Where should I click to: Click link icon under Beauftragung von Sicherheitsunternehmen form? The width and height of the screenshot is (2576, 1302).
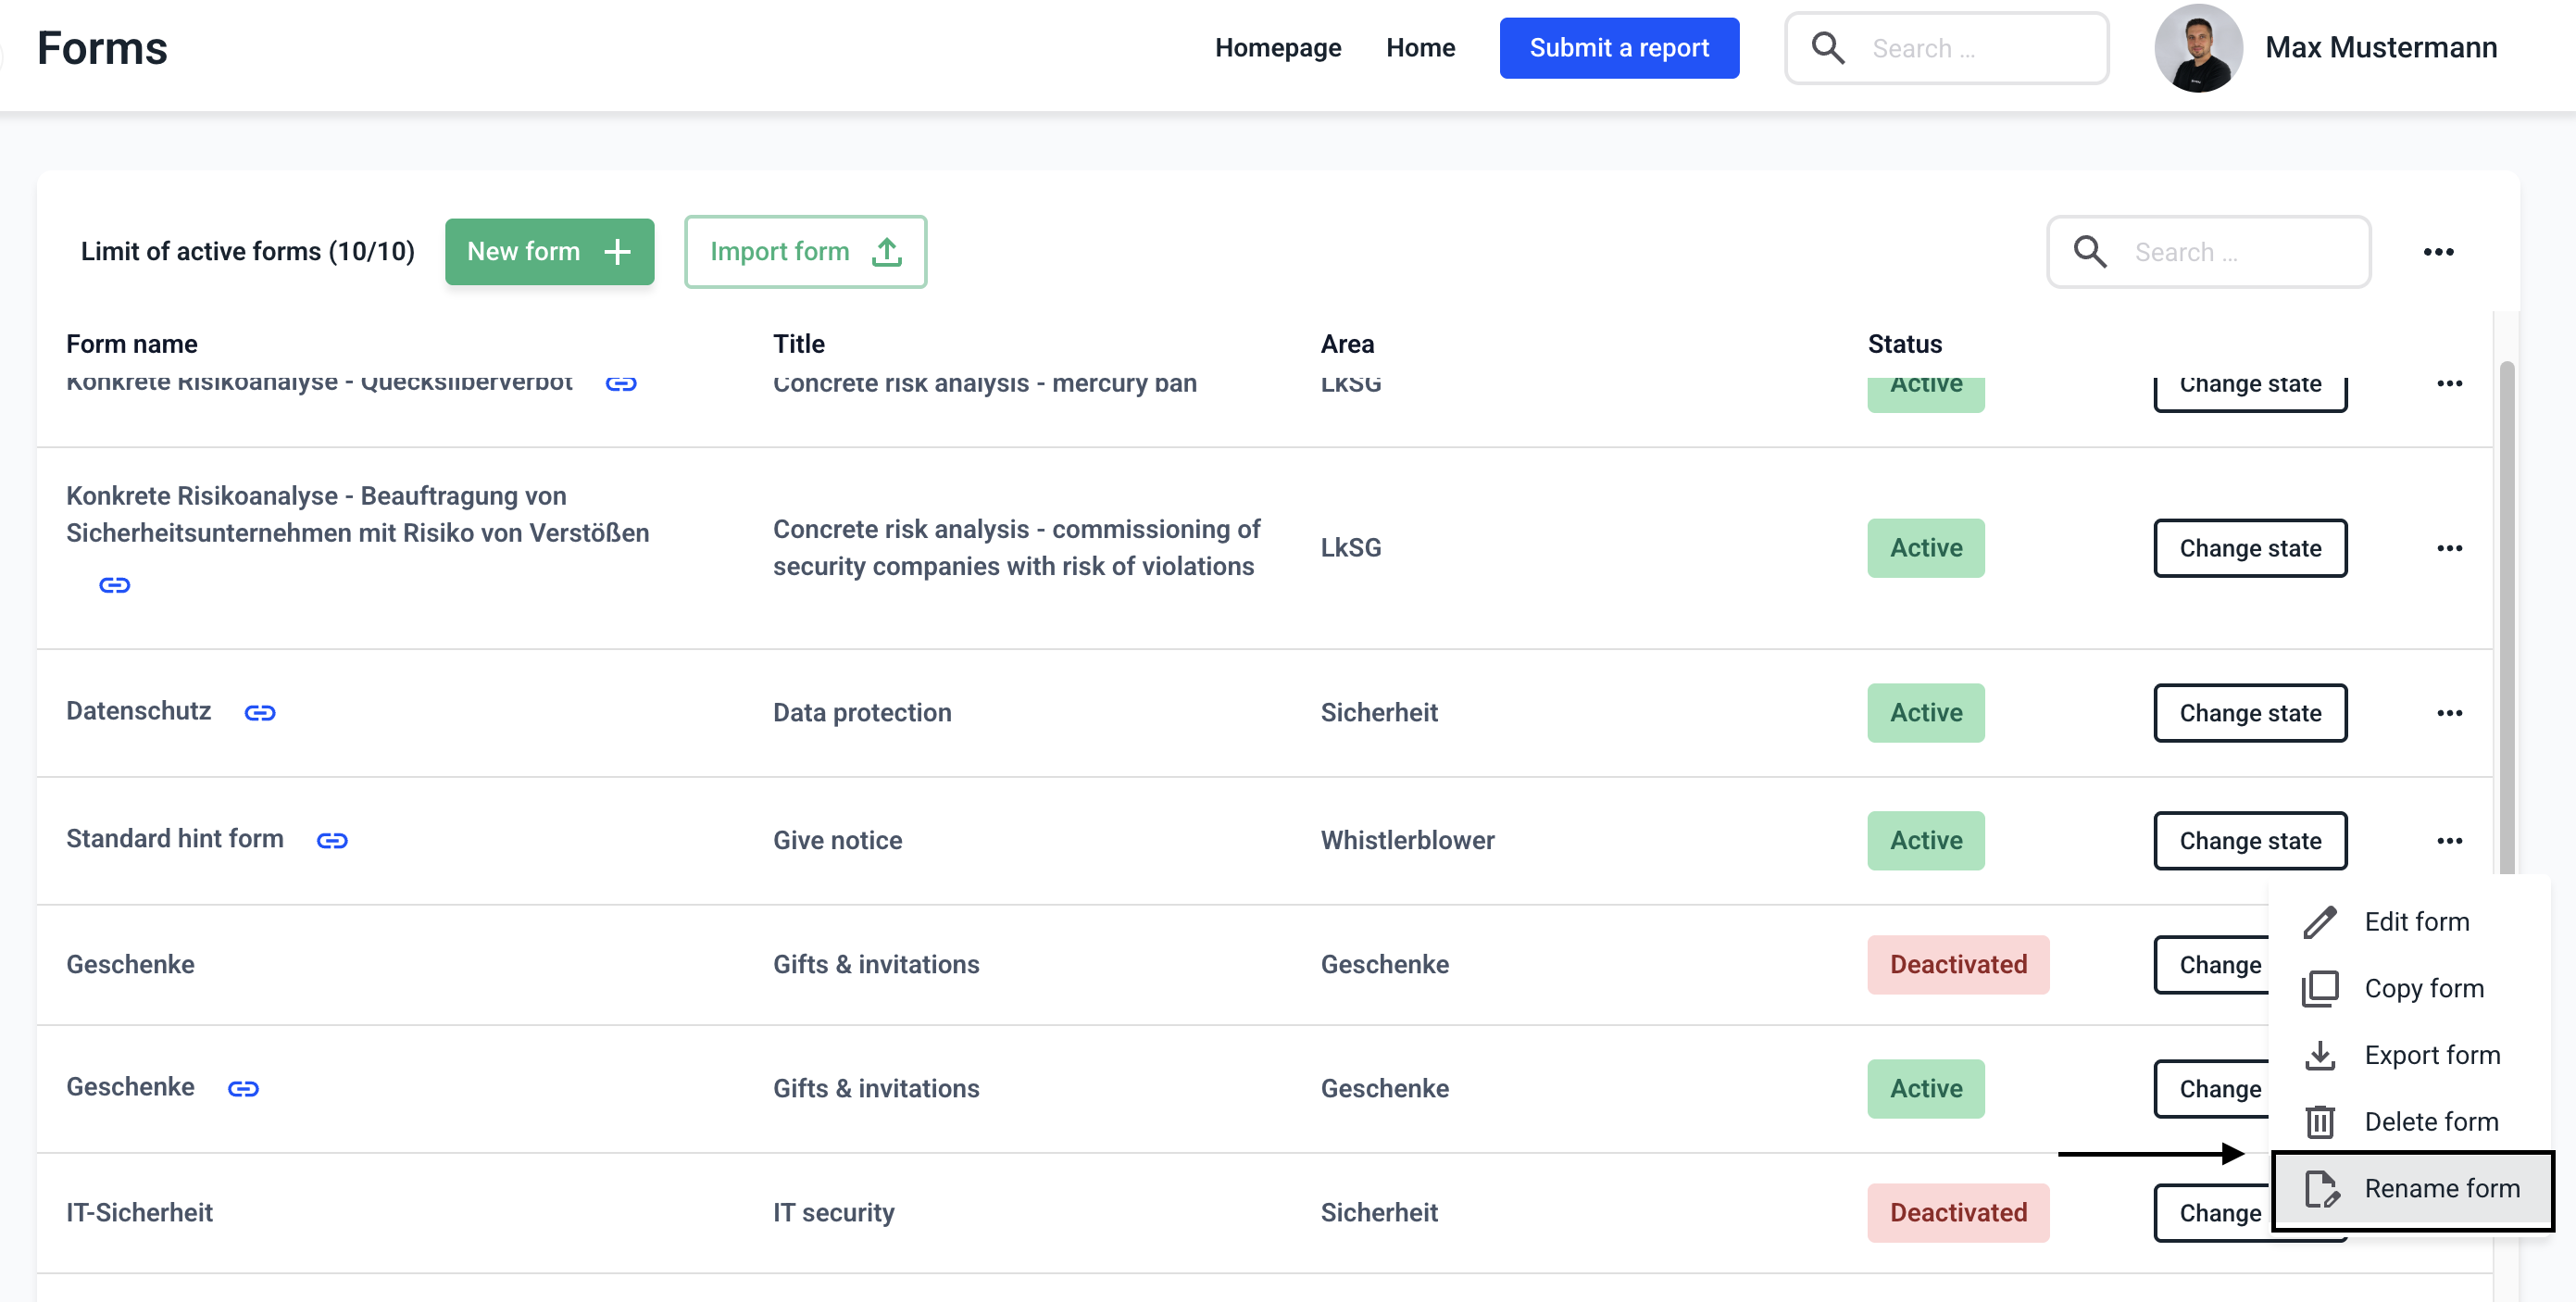115,585
